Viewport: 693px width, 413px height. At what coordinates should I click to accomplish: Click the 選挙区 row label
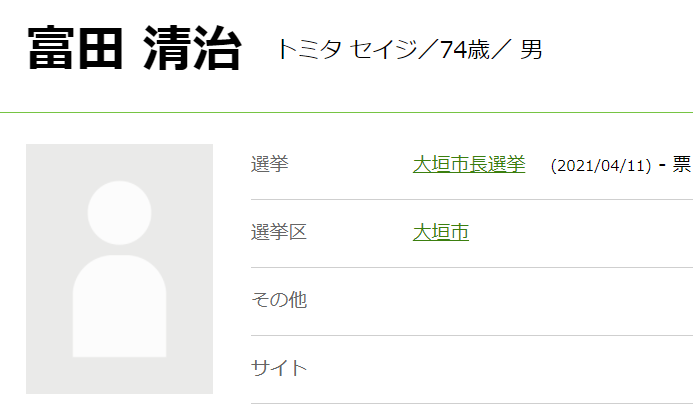click(x=278, y=233)
